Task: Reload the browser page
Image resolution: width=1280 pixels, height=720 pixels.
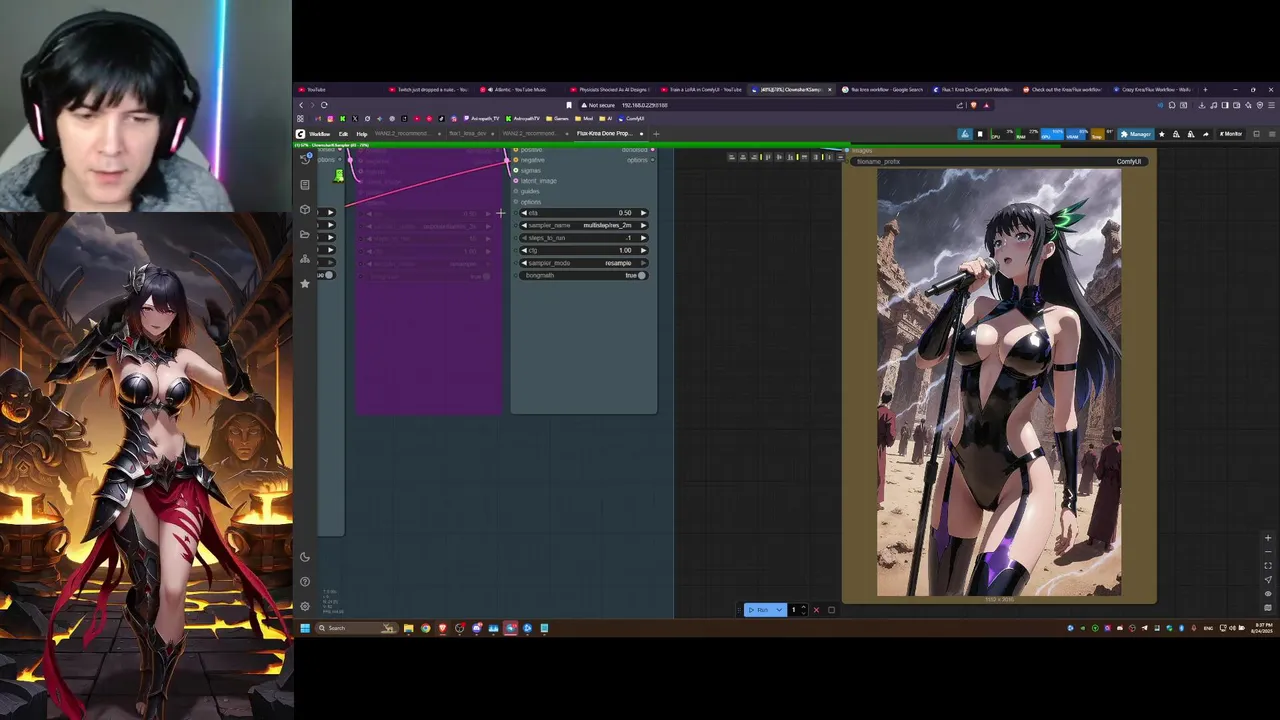Action: [324, 105]
